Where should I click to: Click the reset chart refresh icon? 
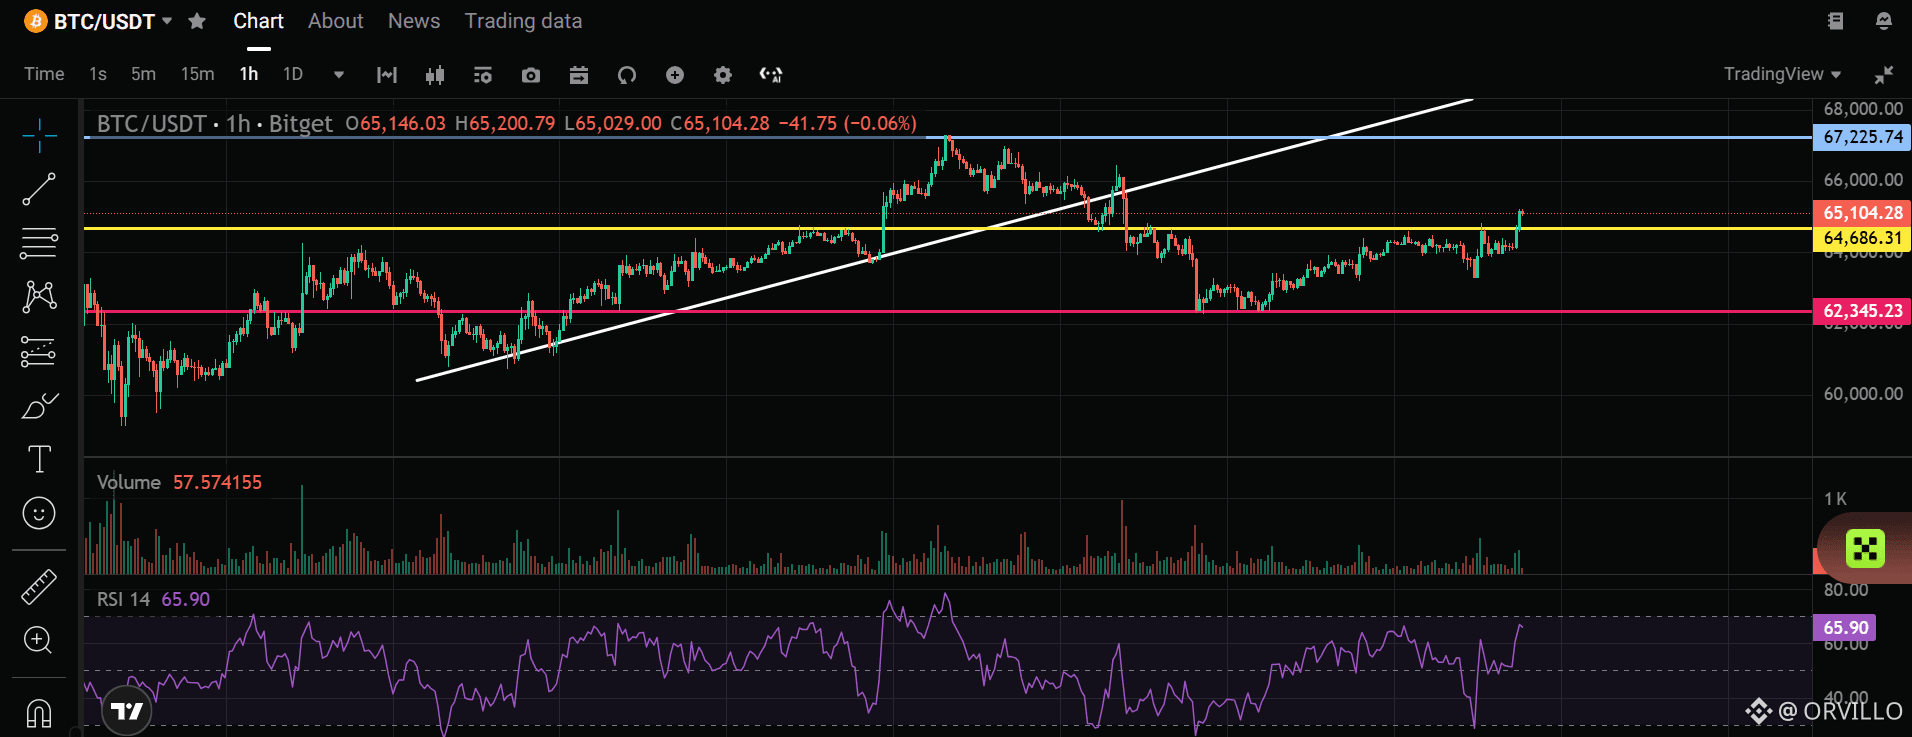point(627,75)
